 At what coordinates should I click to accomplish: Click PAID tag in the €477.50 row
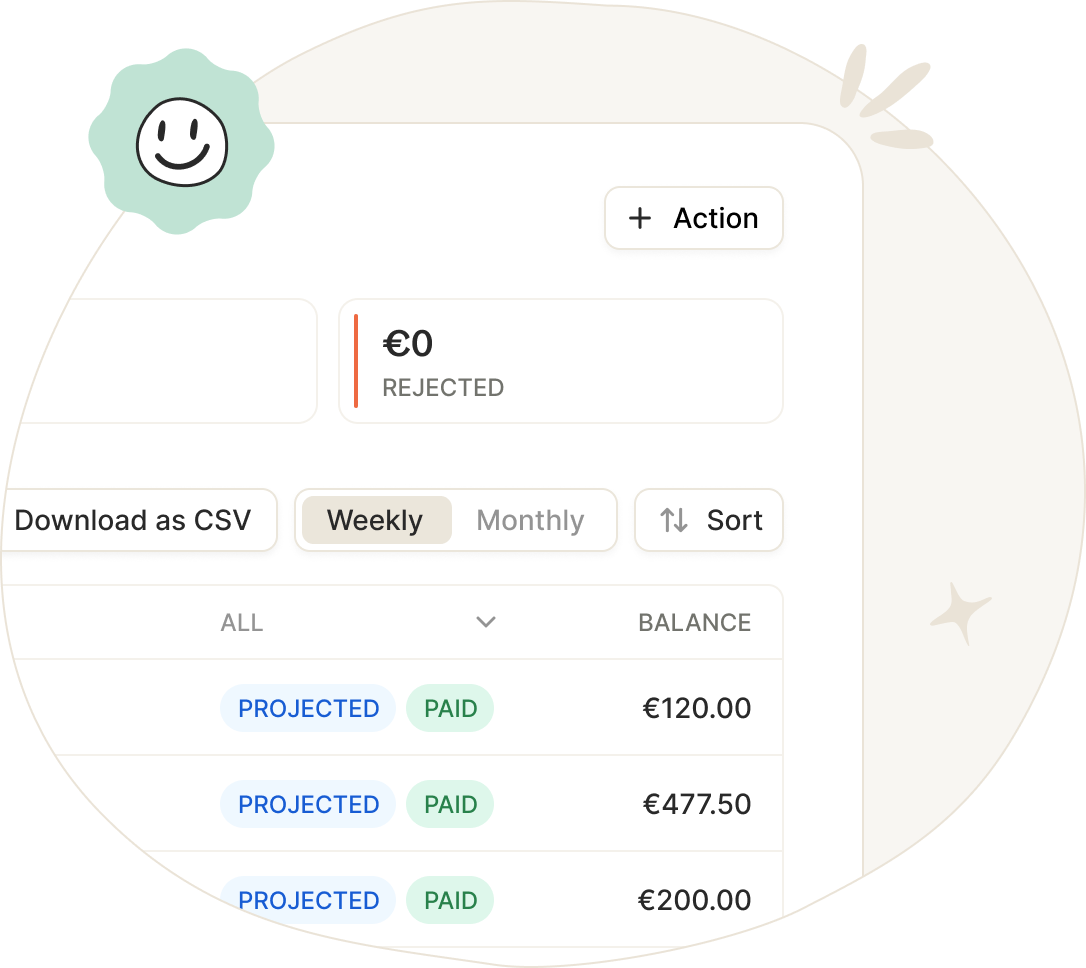(x=450, y=805)
